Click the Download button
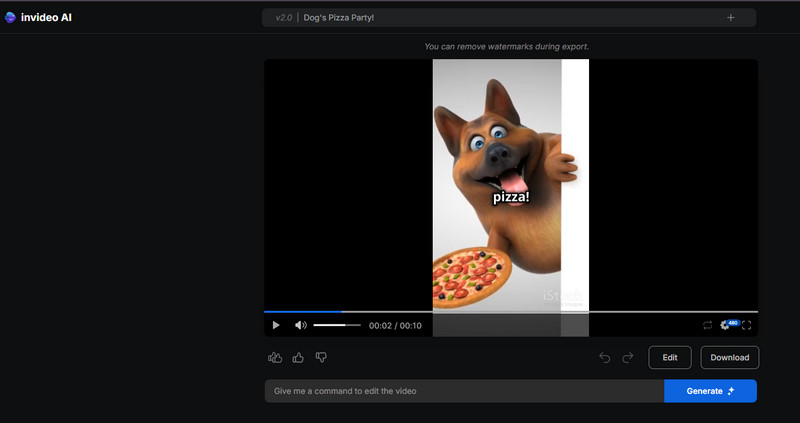Image resolution: width=800 pixels, height=423 pixels. point(730,358)
